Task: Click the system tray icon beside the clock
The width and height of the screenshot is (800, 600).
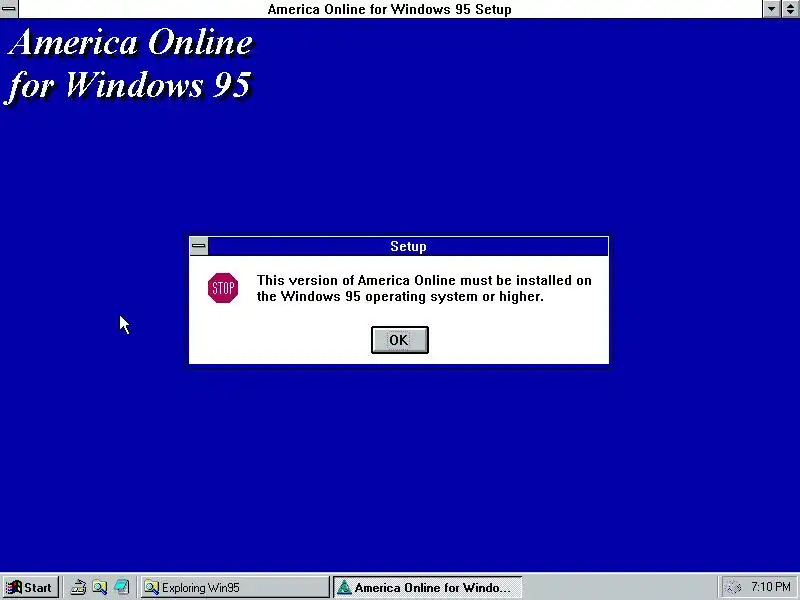Action: [x=733, y=588]
